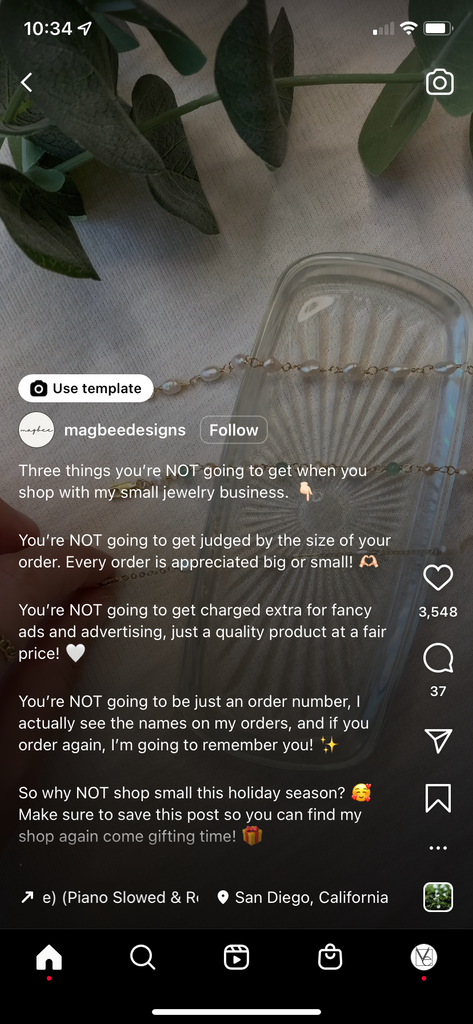Open Reels tab in bottom bar
473x1024 pixels.
coord(236,958)
